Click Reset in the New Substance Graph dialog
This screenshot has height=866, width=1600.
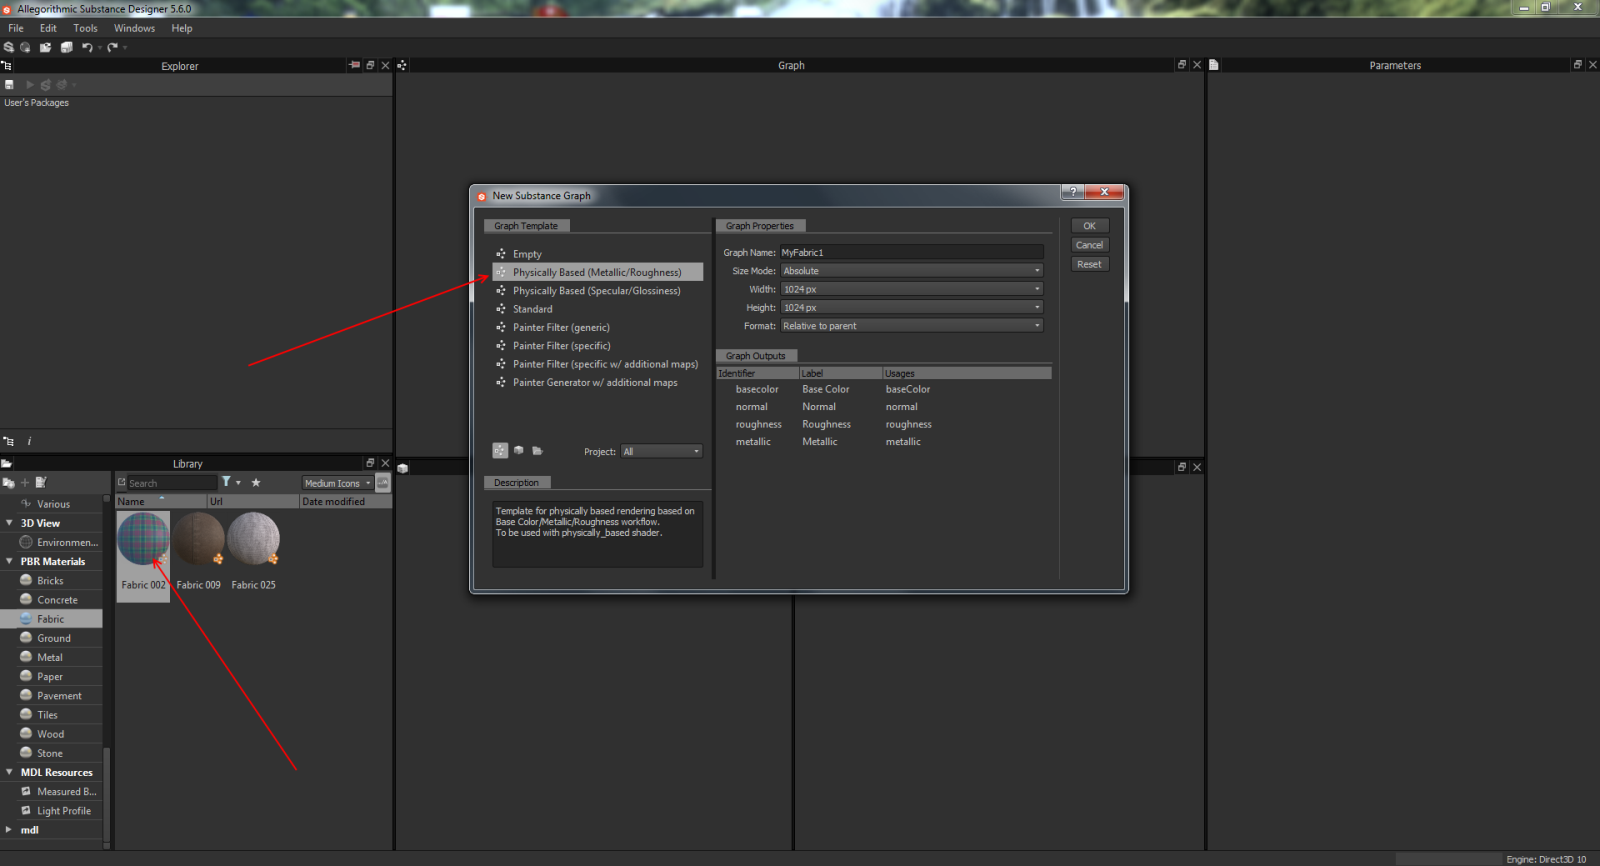pyautogui.click(x=1090, y=265)
